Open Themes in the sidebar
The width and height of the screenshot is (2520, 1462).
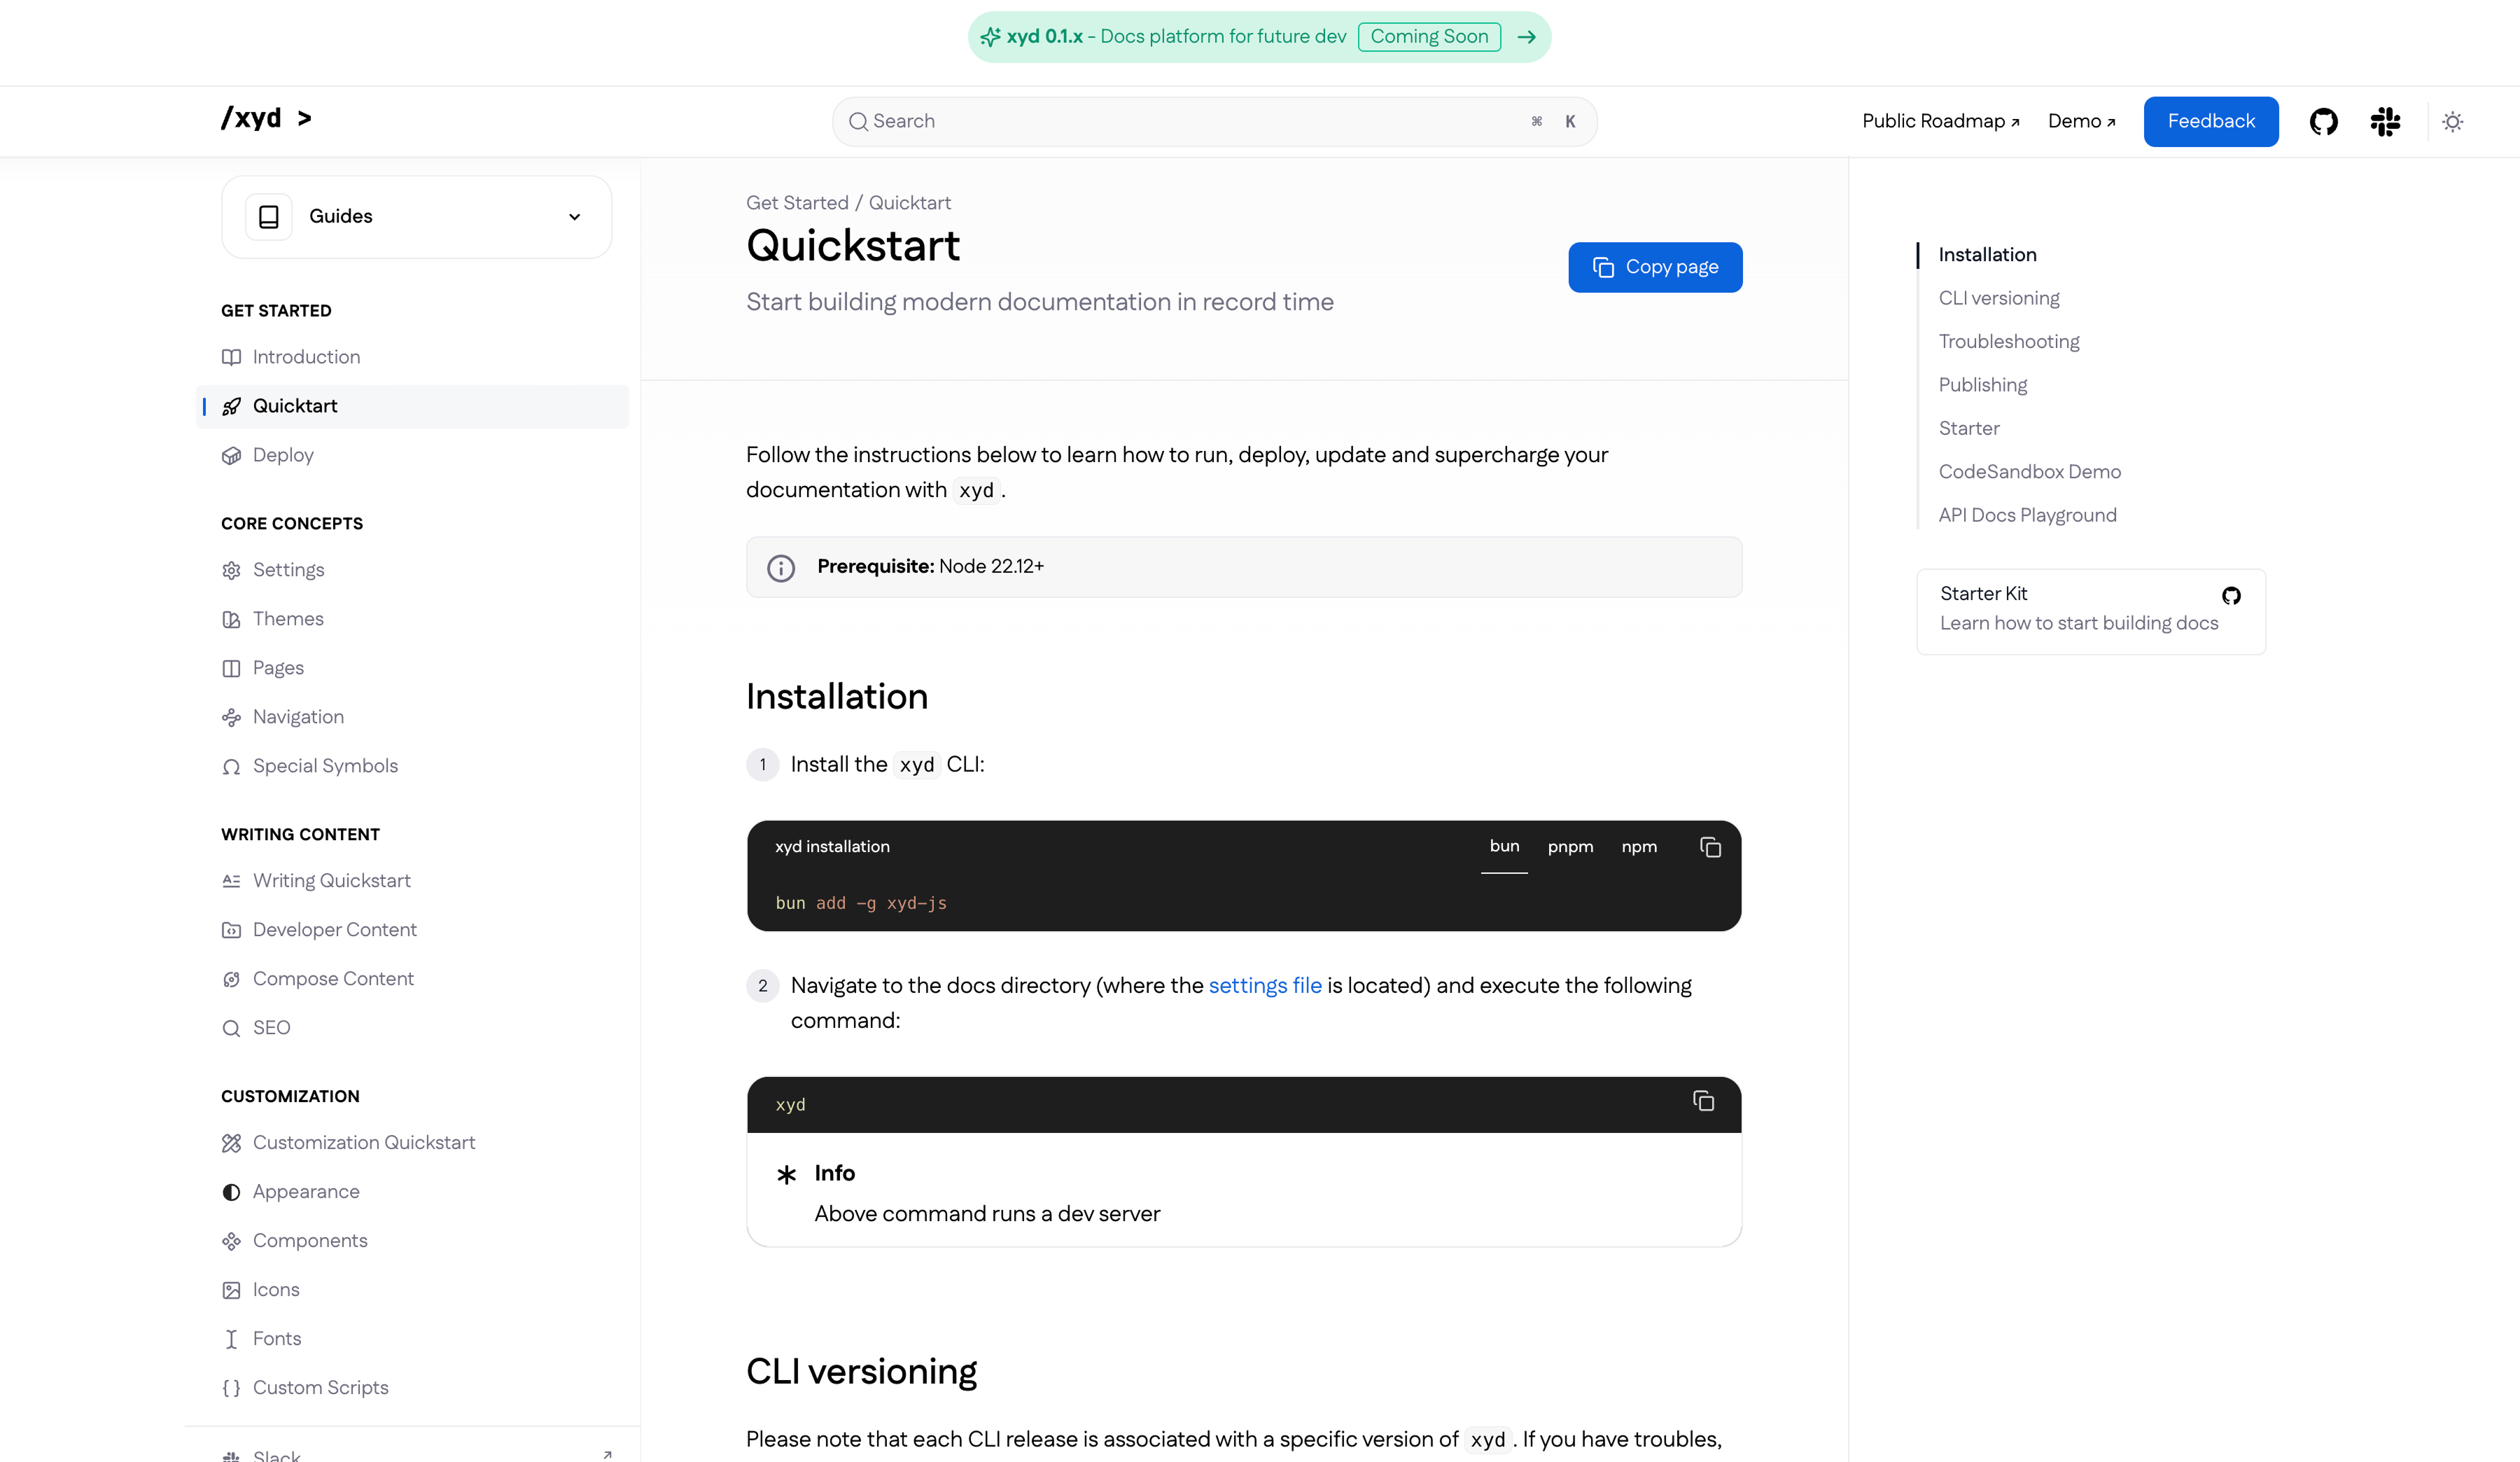coord(288,619)
